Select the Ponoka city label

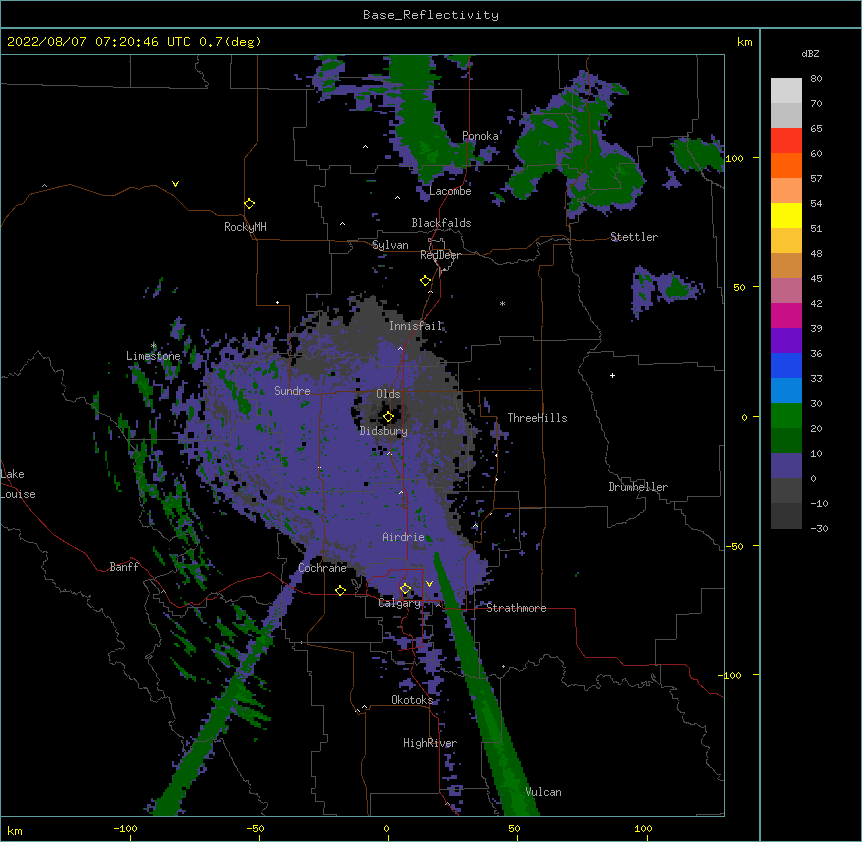[x=480, y=136]
